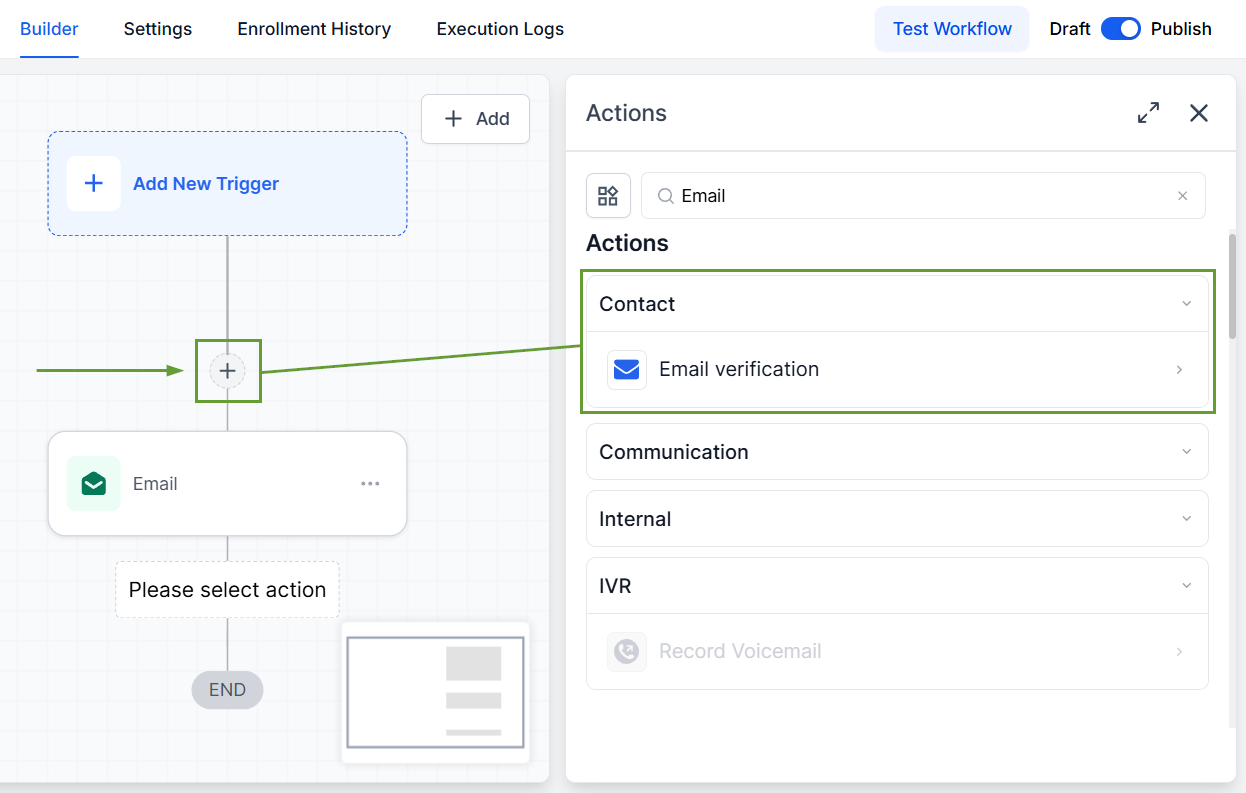Open the Enrollment History tab

314,29
